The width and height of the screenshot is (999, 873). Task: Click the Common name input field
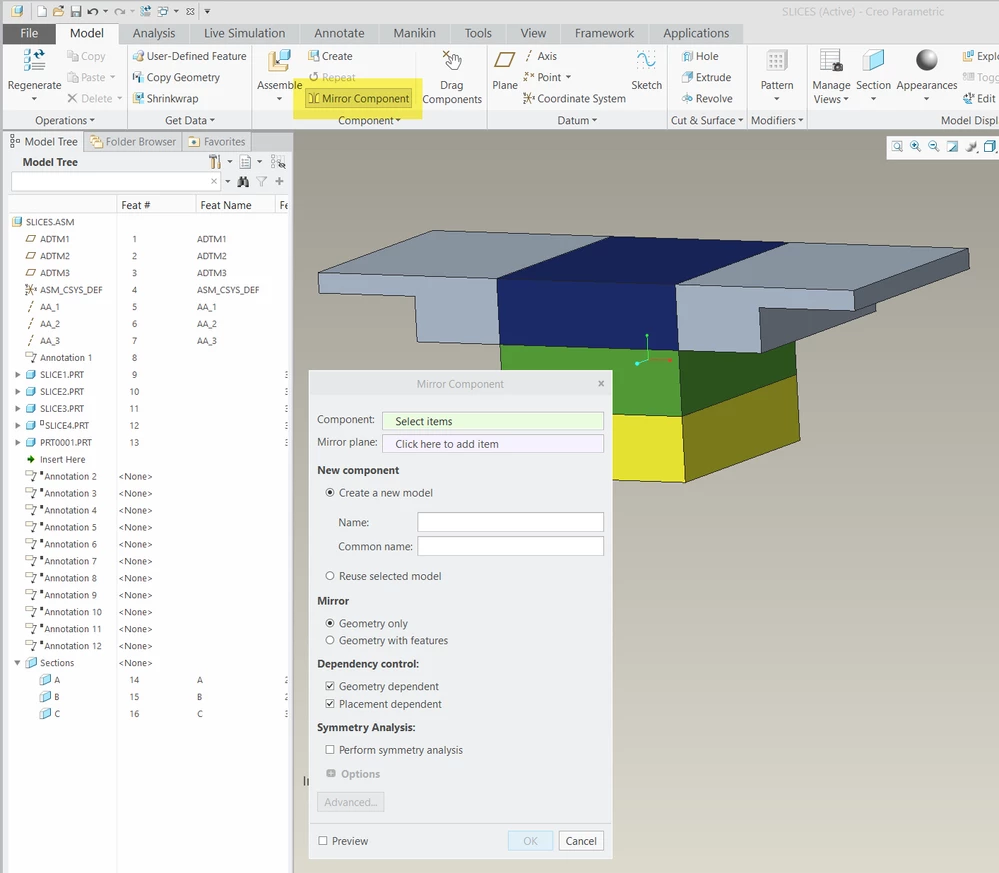[x=510, y=546]
